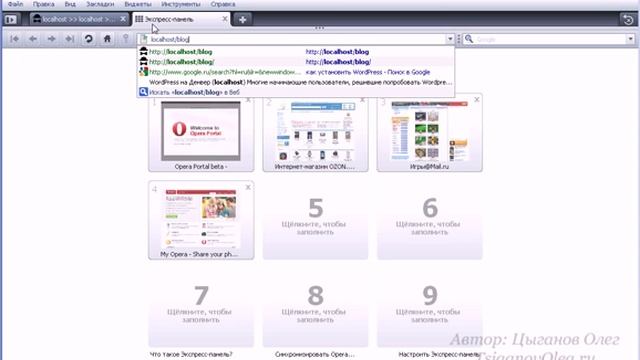Fill empty speed dial slot 9
The image size is (640, 360).
429,308
